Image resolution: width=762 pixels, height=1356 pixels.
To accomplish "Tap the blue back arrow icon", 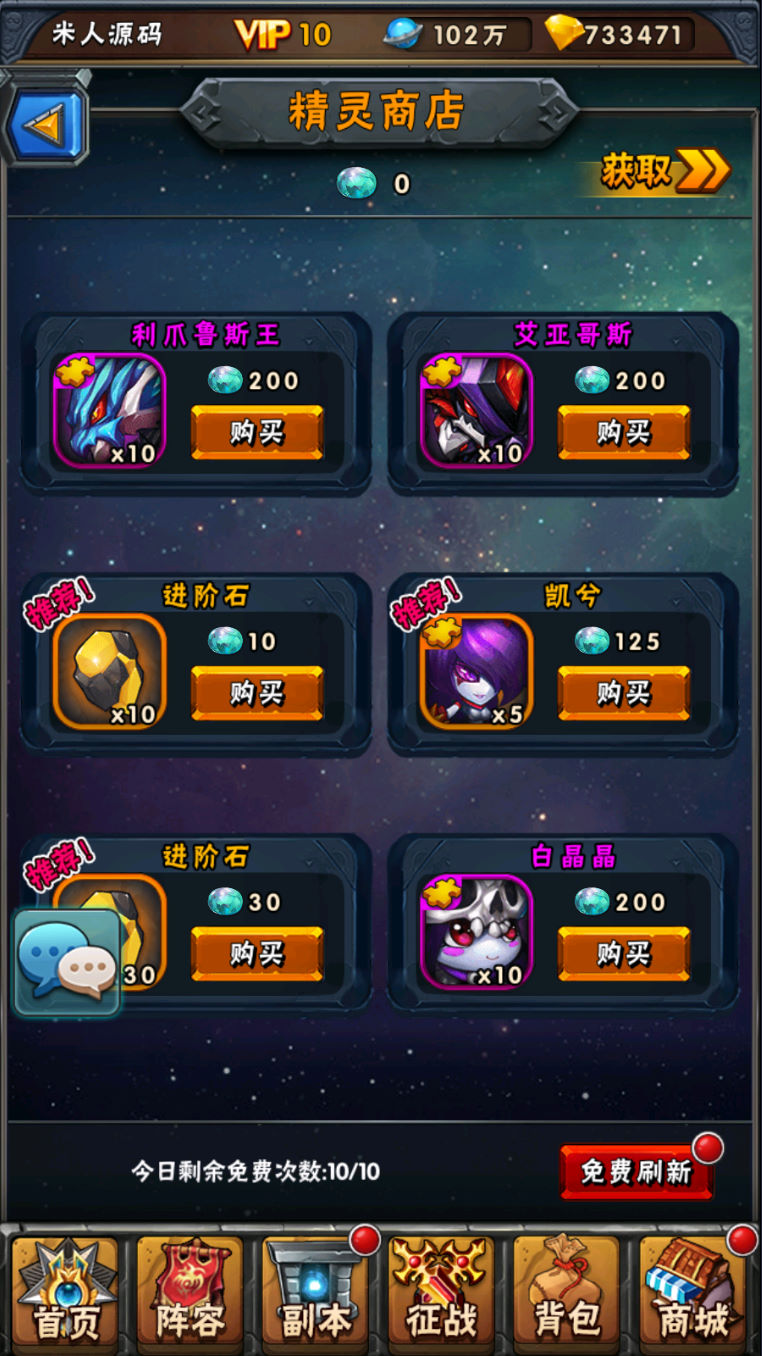I will click(x=46, y=124).
